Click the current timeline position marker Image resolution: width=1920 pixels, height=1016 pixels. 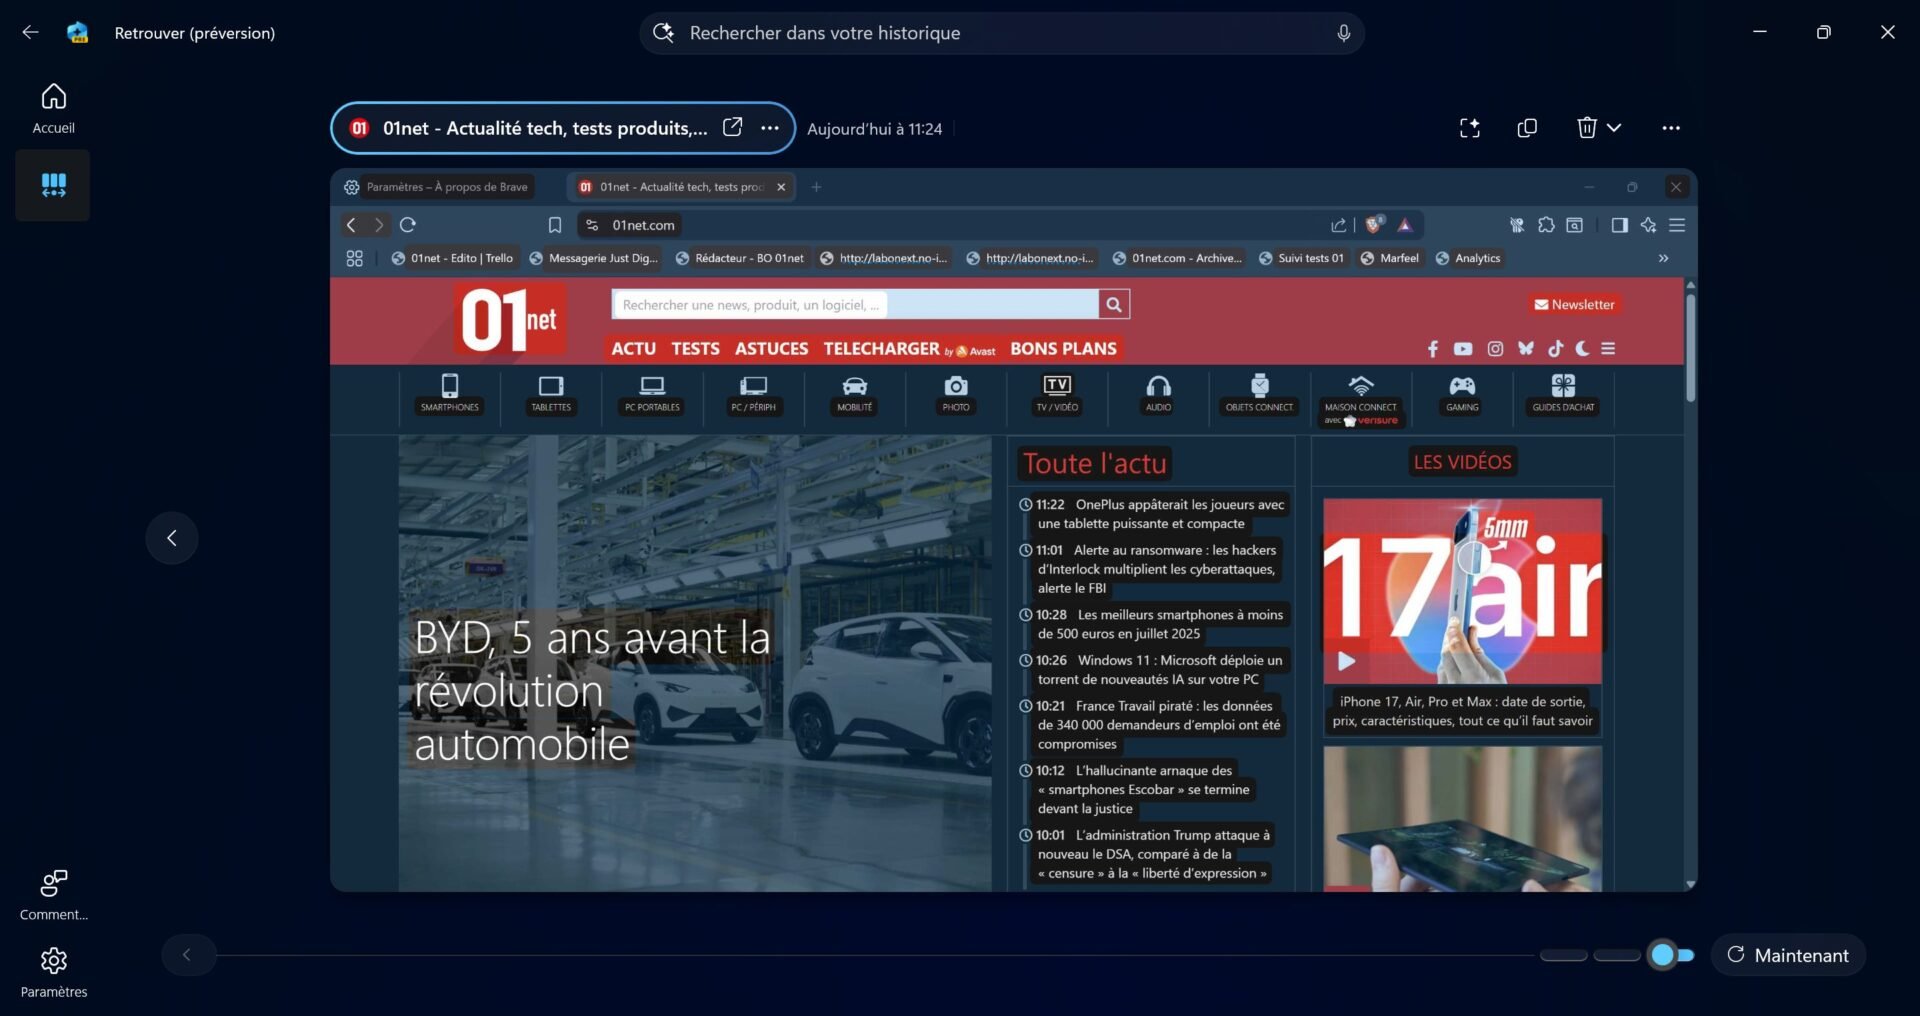[1662, 955]
